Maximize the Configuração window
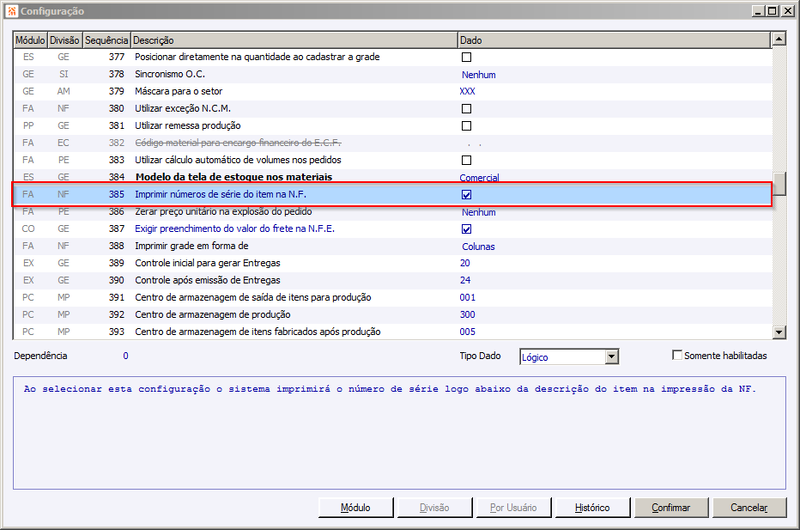Viewport: 800px width, 530px height. 772,11
